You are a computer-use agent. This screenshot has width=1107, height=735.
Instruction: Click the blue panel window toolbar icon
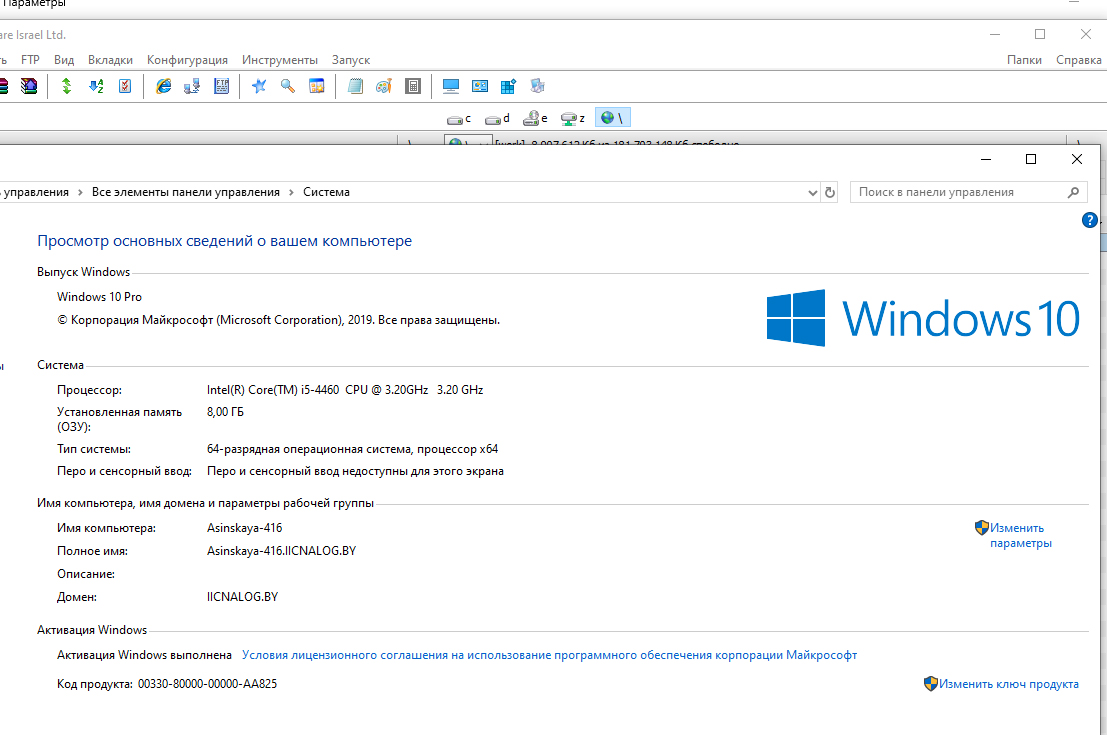pos(480,86)
